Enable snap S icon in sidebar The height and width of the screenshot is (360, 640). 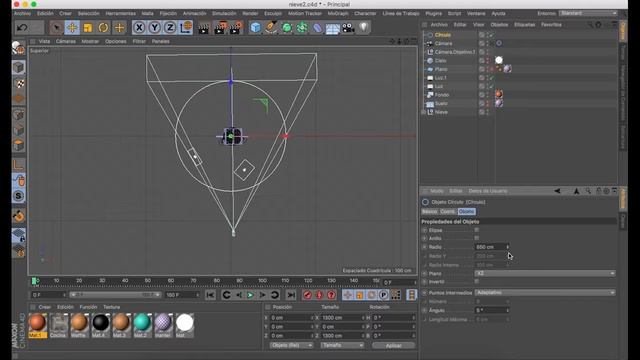pyautogui.click(x=19, y=196)
